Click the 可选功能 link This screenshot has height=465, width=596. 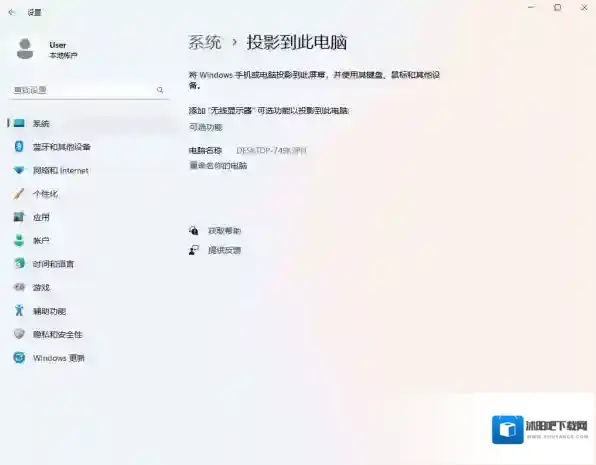tap(206, 127)
